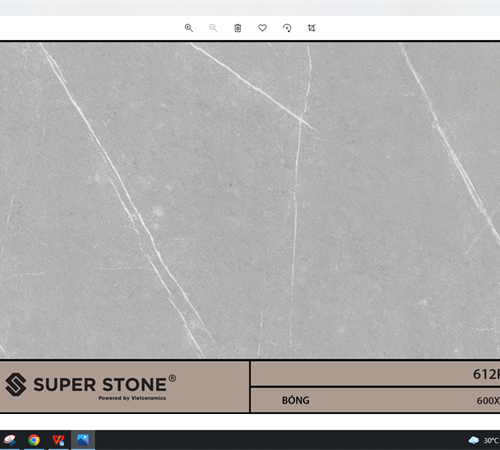500x450 pixels.
Task: Open the weather cloud icon in system tray
Action: pyautogui.click(x=473, y=440)
